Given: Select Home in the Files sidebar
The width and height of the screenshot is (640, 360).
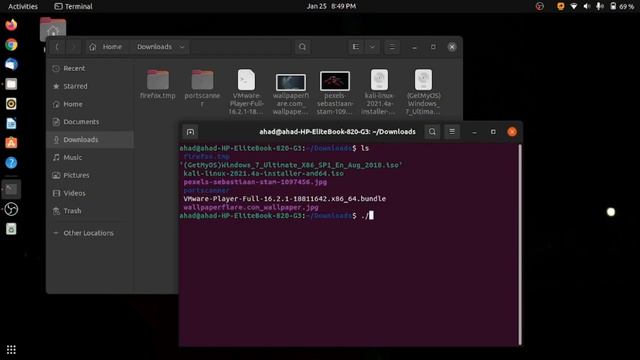Looking at the screenshot, I should point(90,104).
